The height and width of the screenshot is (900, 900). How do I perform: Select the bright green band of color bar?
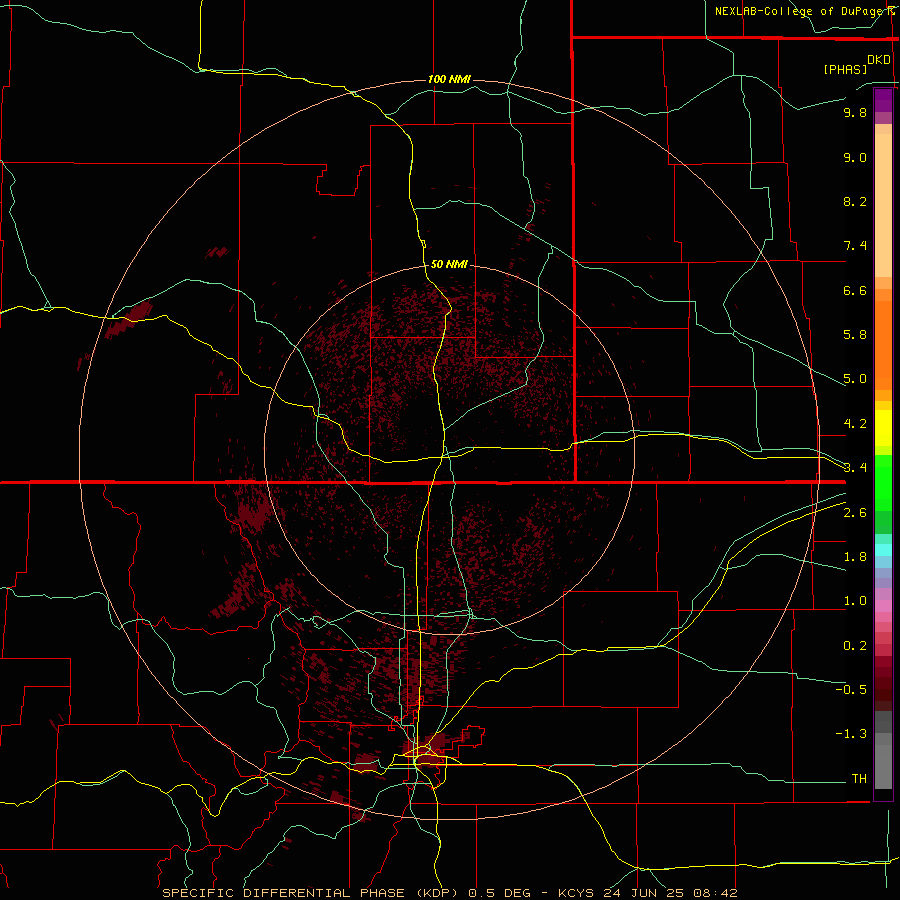883,482
